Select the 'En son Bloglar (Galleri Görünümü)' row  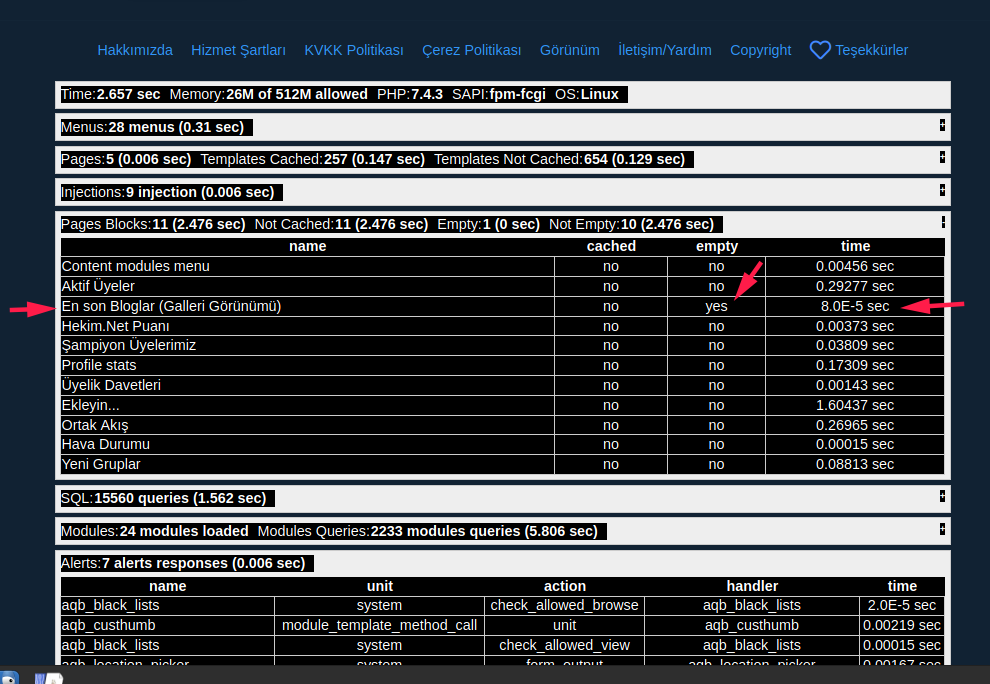coord(171,306)
